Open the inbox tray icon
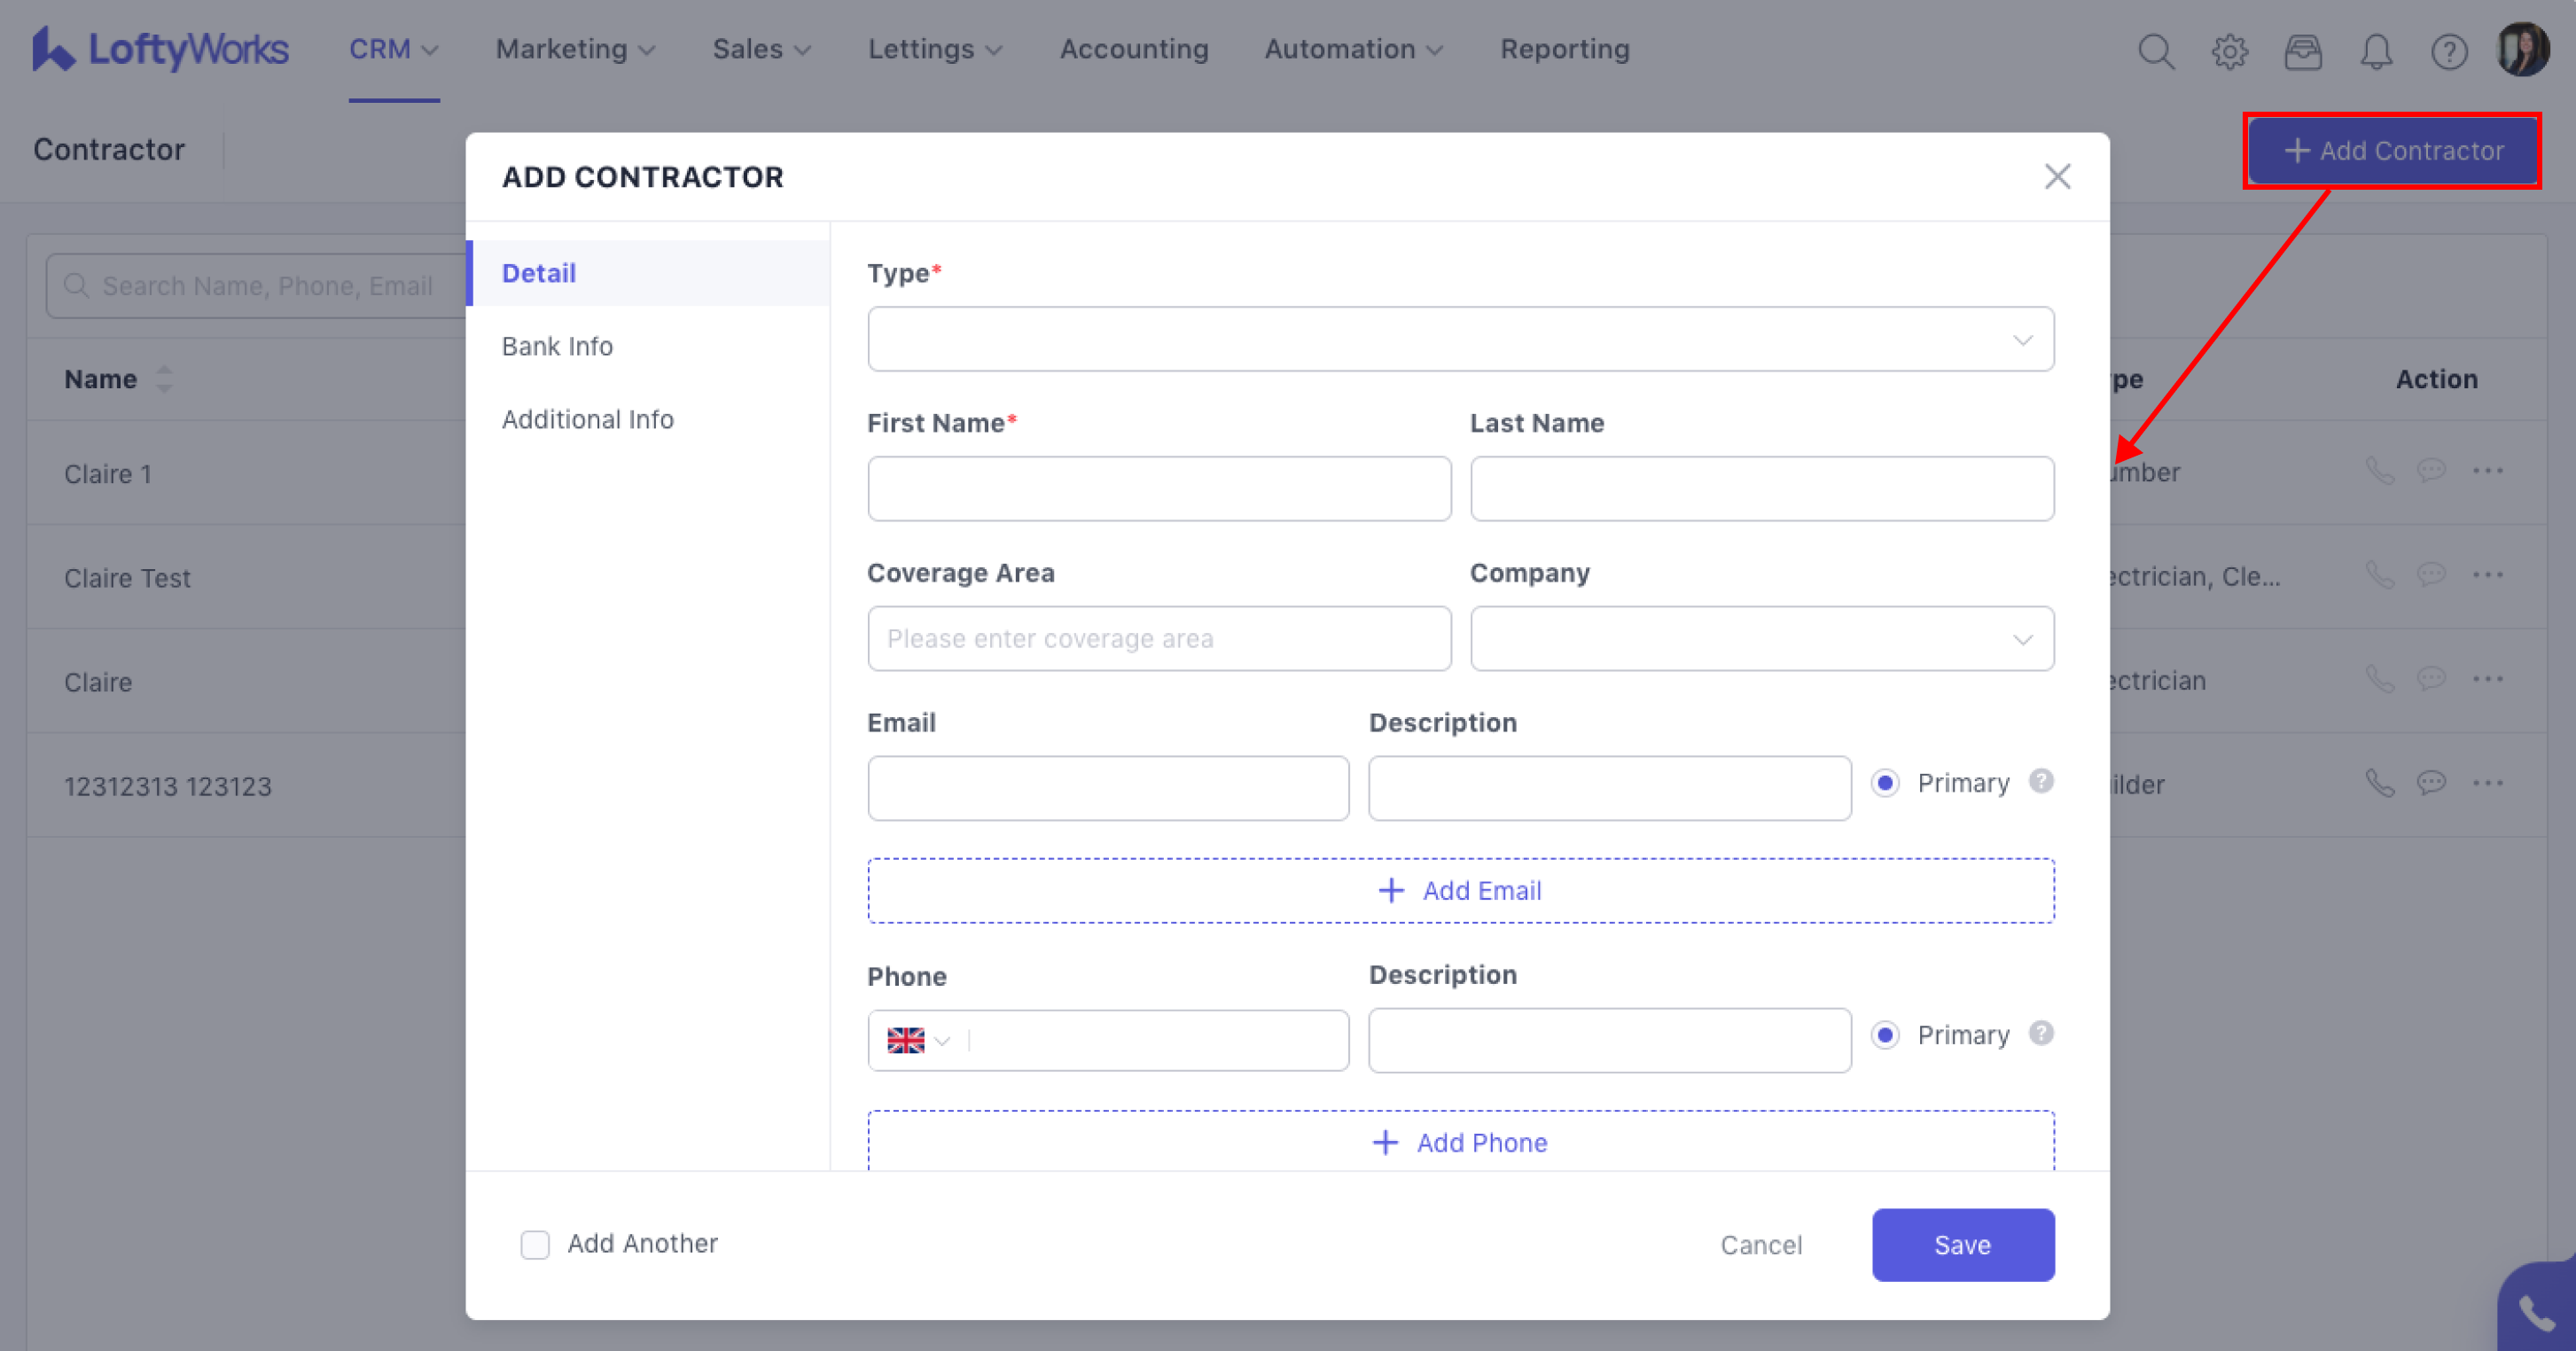The width and height of the screenshot is (2576, 1351). pos(2303,51)
